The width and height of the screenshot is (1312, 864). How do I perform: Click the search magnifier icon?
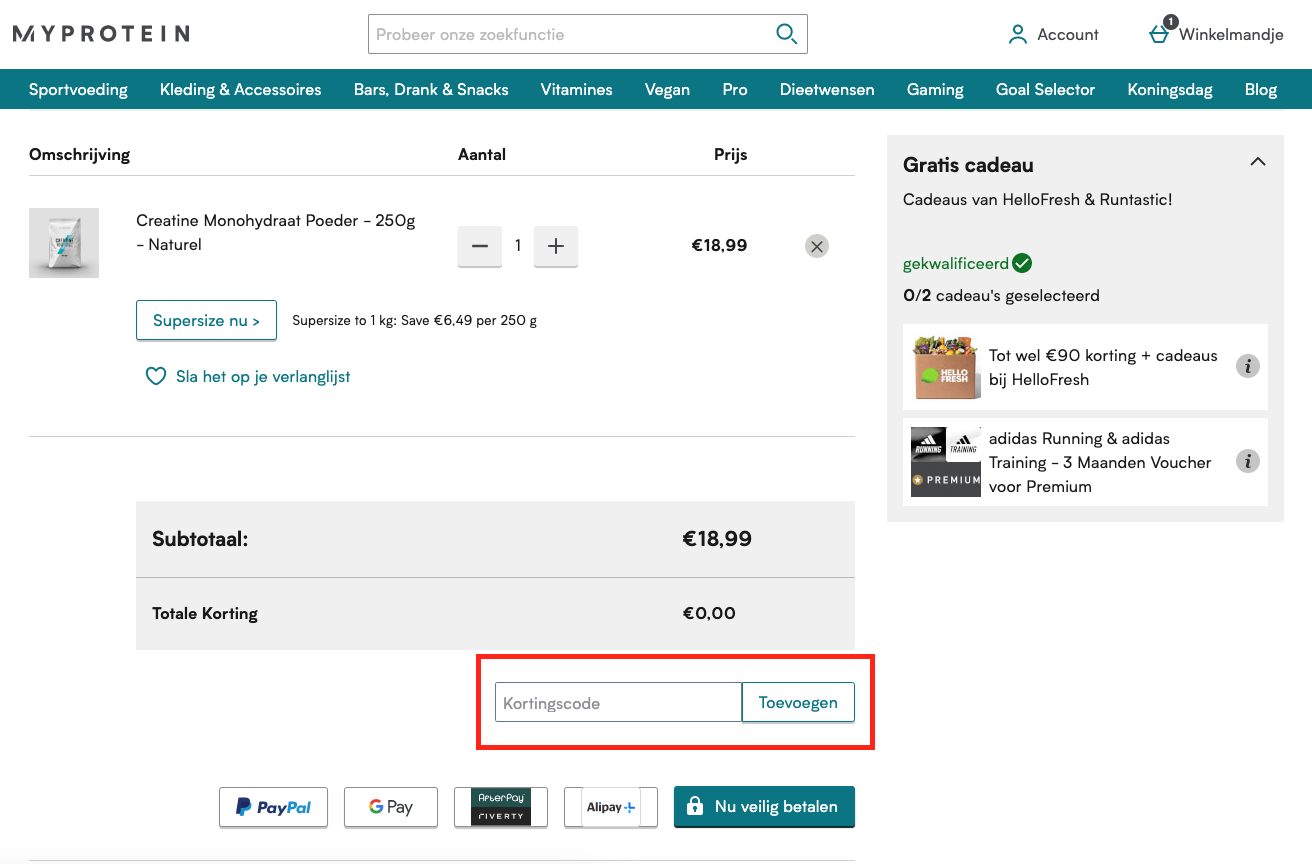pyautogui.click(x=787, y=34)
